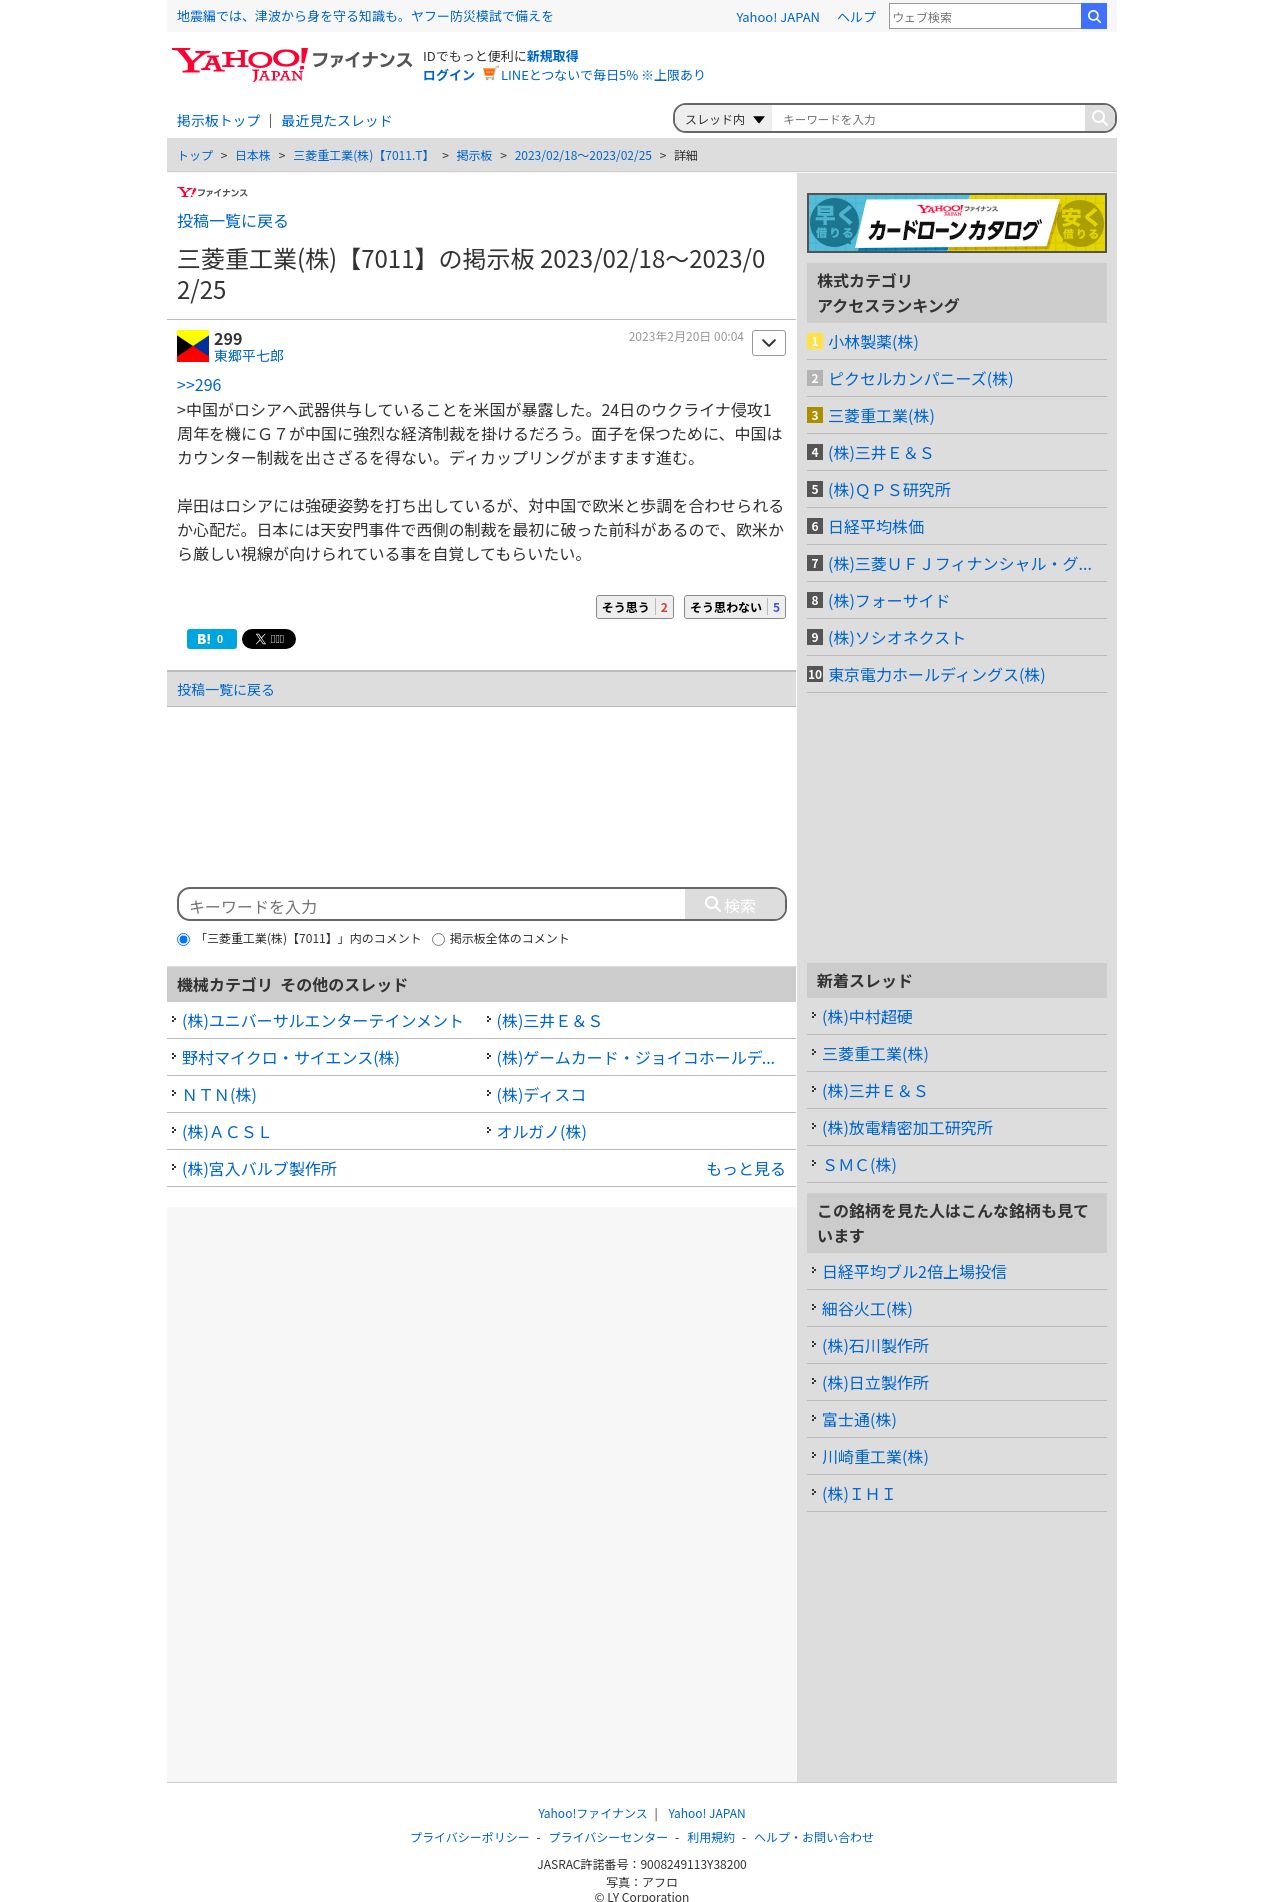Click ログイン link

[x=448, y=75]
